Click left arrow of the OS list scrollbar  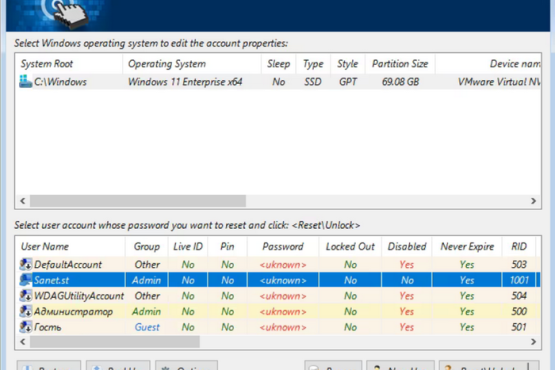click(x=23, y=201)
